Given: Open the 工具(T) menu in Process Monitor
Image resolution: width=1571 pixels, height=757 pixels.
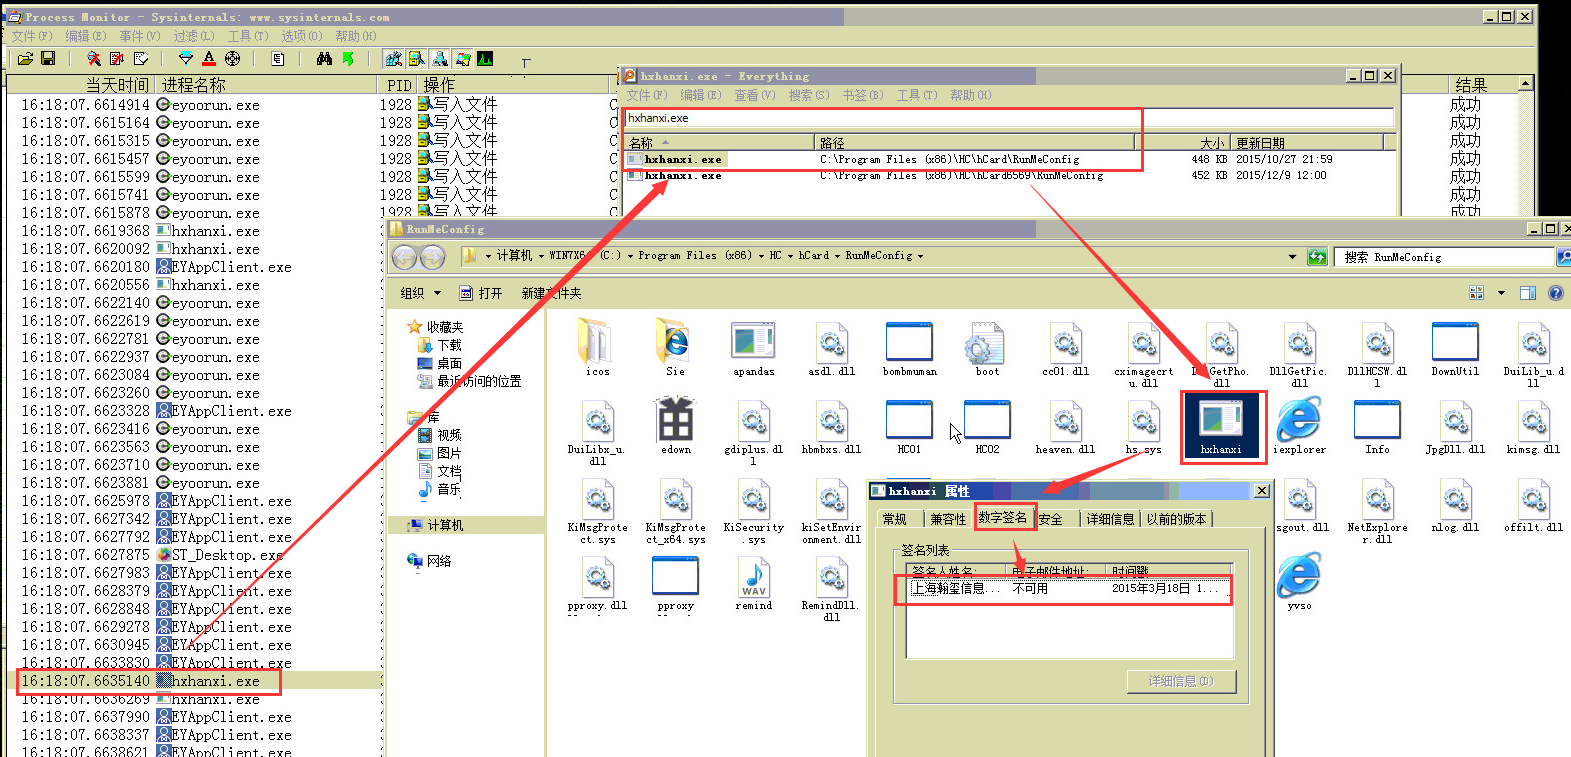Looking at the screenshot, I should tap(248, 36).
